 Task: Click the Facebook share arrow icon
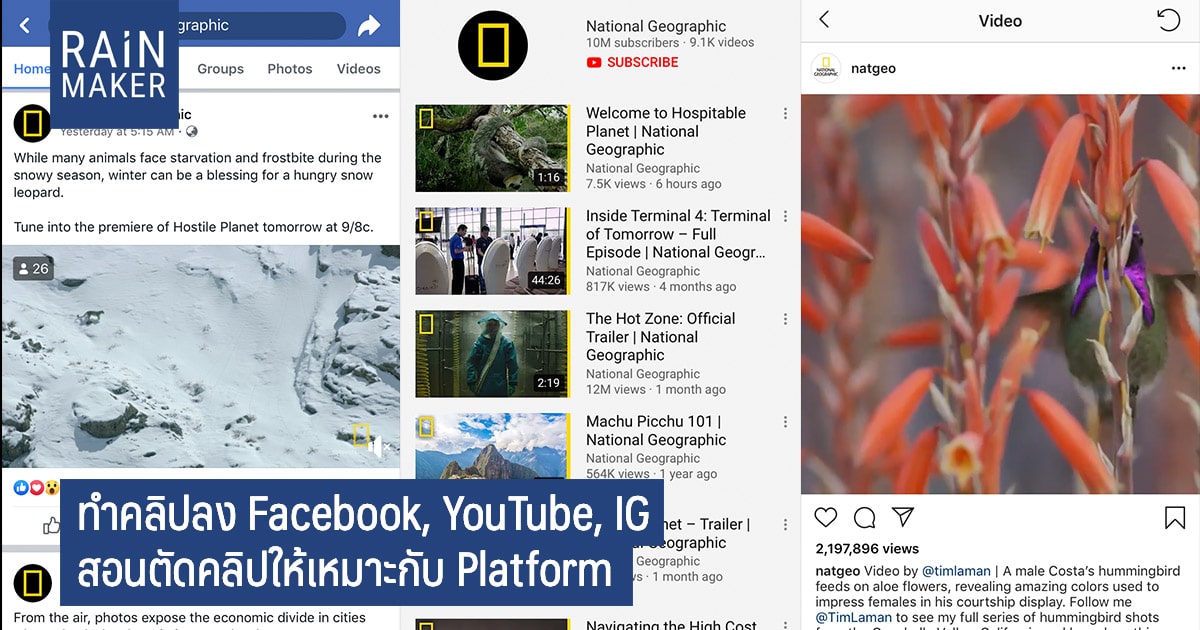tap(369, 26)
